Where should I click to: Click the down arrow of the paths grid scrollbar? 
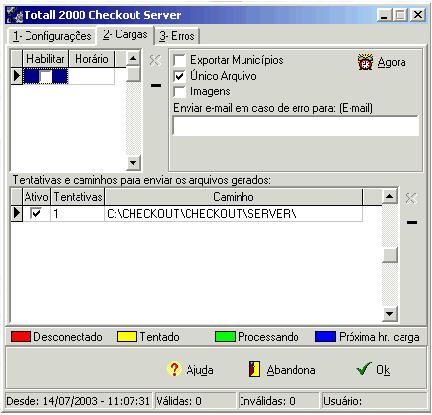tap(390, 314)
